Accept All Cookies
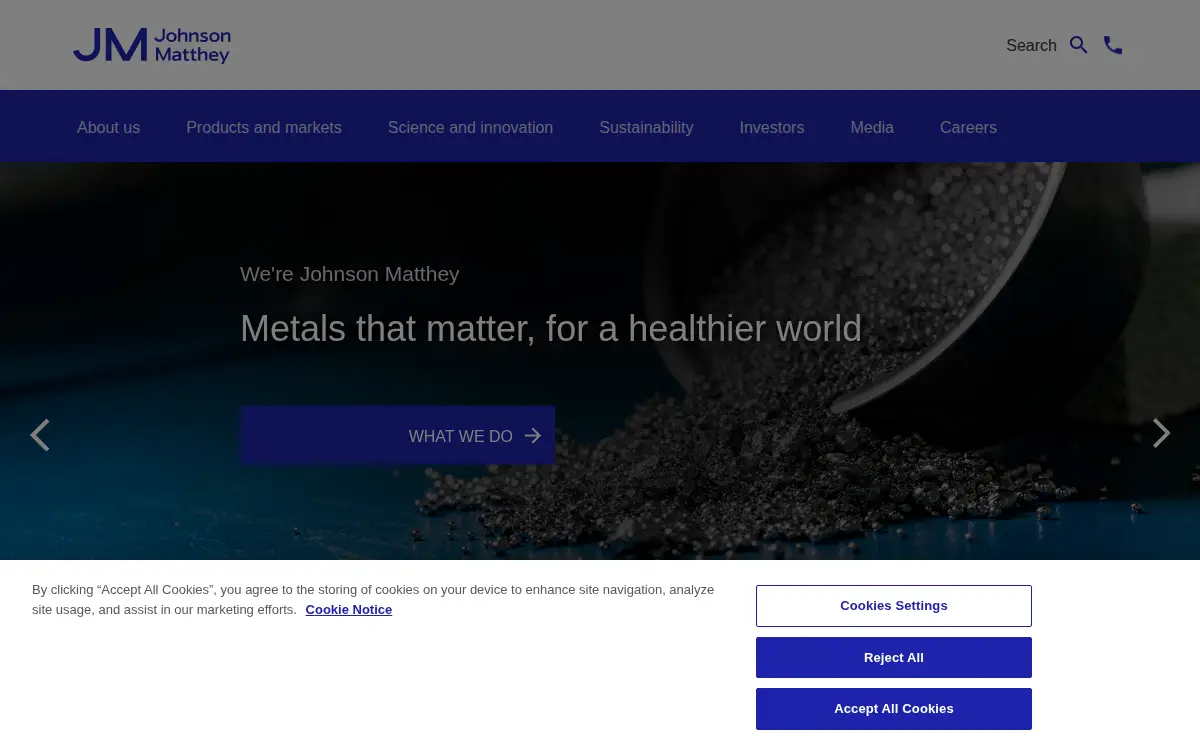This screenshot has width=1200, height=750. [894, 709]
